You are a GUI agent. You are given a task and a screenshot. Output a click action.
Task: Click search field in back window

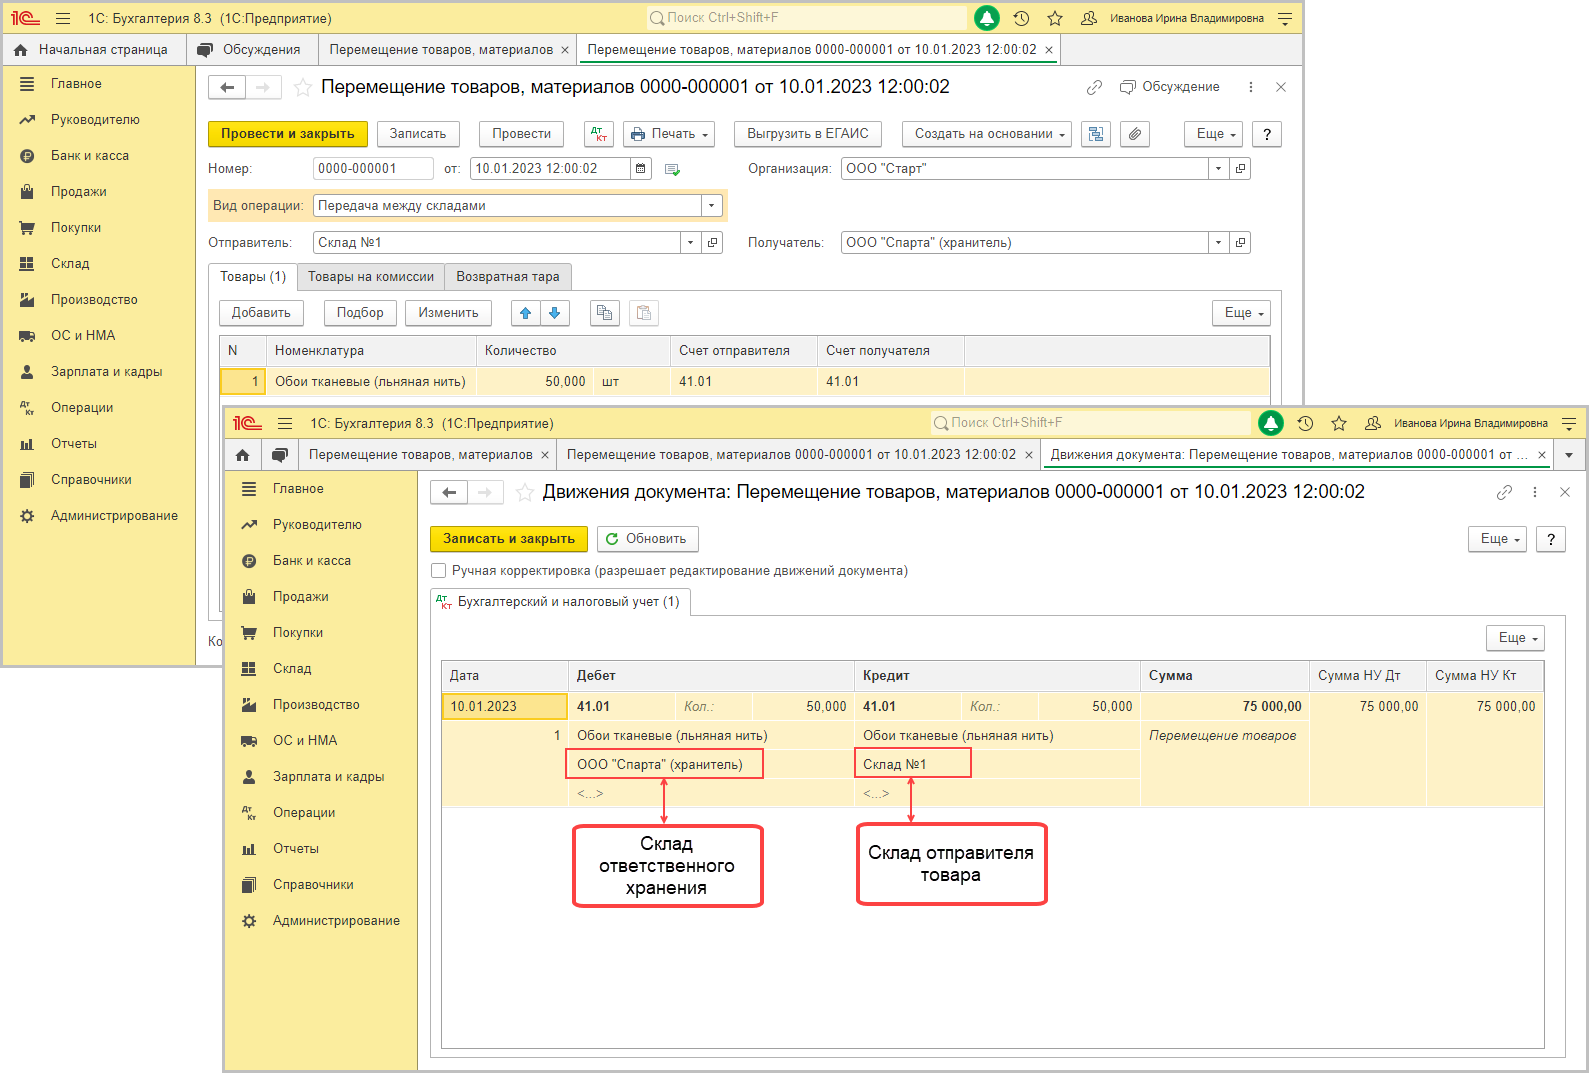coord(806,18)
